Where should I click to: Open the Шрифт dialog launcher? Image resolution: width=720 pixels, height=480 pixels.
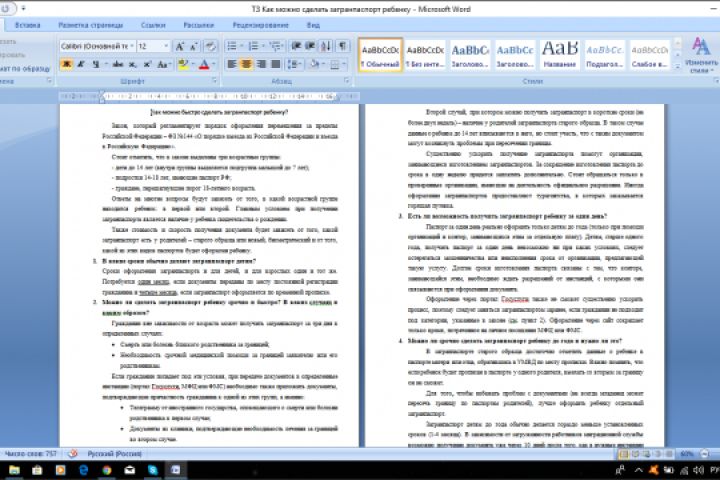[214, 81]
